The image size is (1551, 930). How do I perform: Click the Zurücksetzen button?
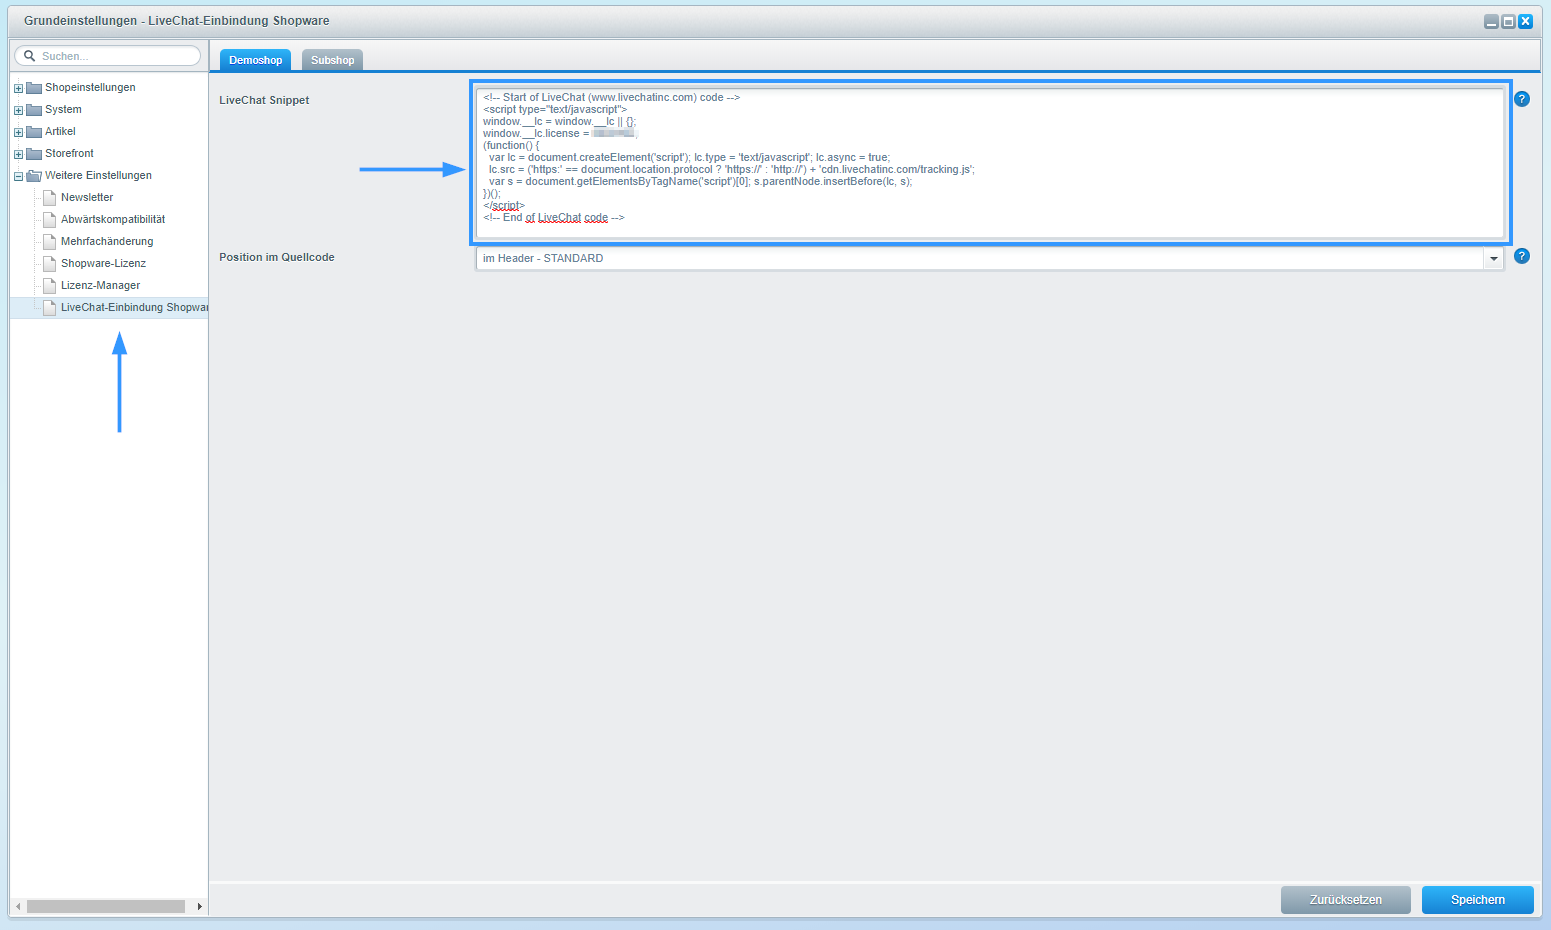point(1346,900)
